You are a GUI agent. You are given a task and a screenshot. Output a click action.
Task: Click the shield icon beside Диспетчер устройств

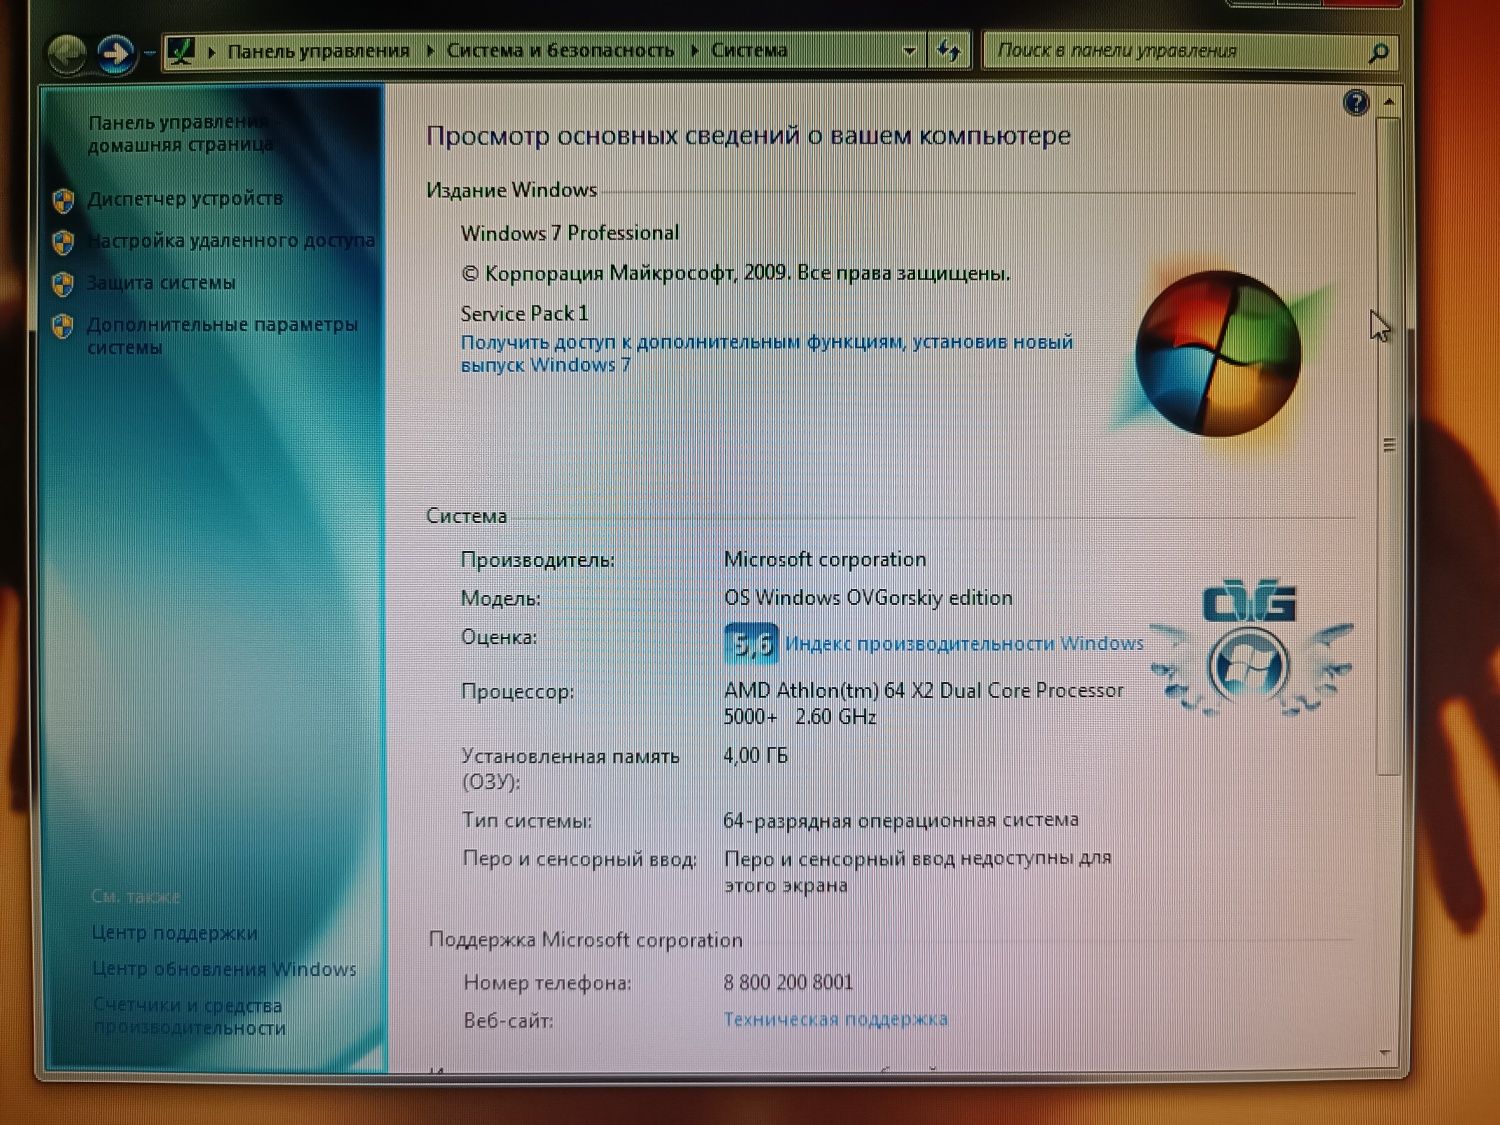63,200
